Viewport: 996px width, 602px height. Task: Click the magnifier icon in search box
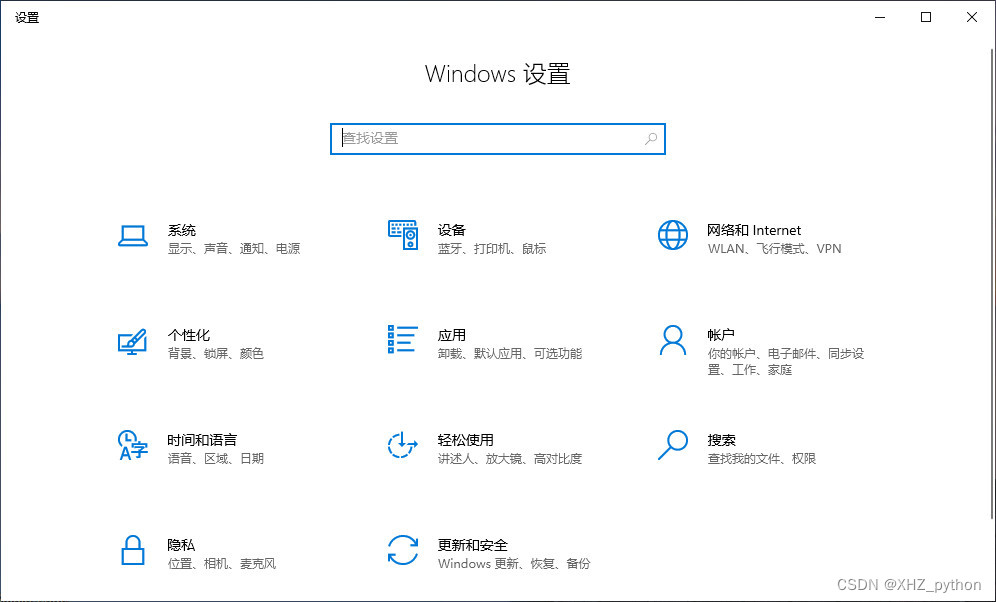[x=650, y=138]
